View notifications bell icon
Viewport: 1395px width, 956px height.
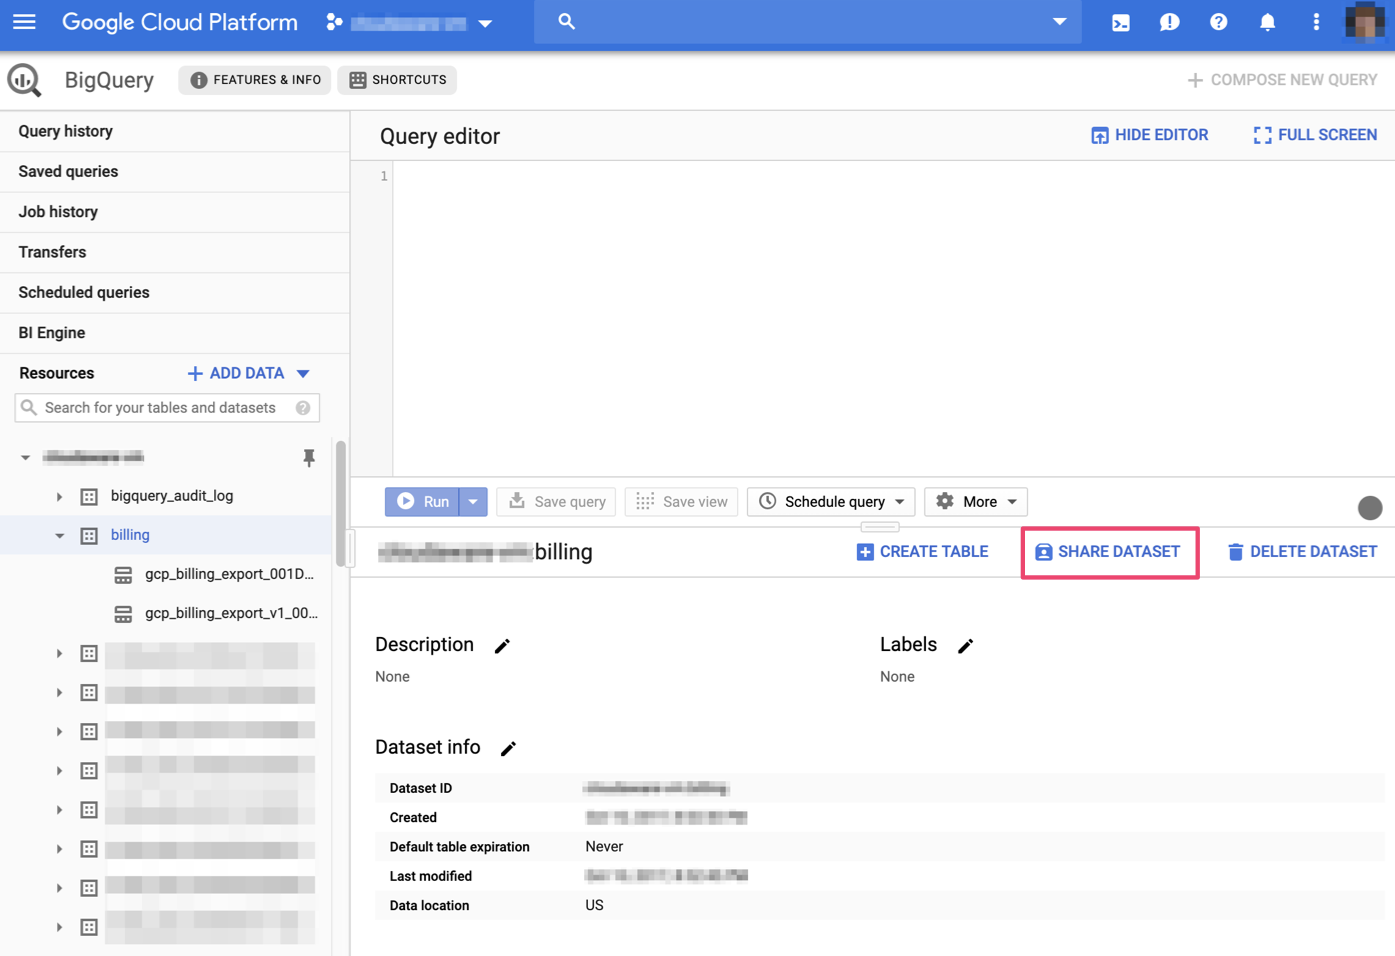[x=1267, y=22]
